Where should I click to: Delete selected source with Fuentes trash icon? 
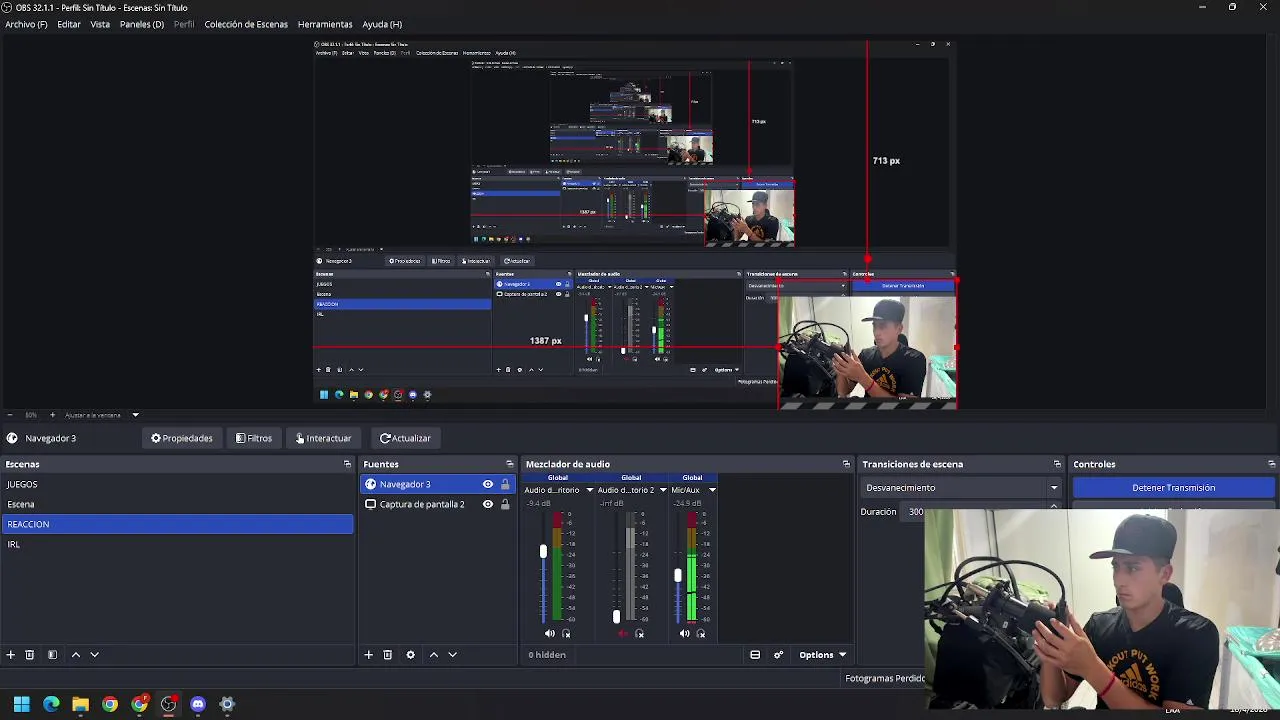tap(387, 655)
